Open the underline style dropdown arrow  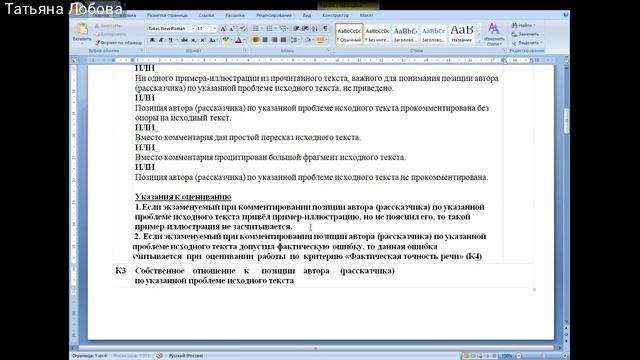pyautogui.click(x=176, y=40)
